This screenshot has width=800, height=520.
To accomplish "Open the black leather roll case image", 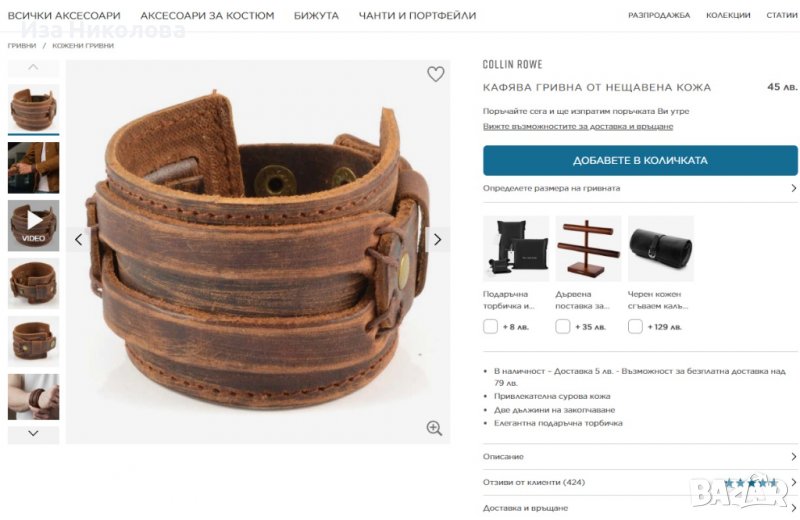I will 660,248.
